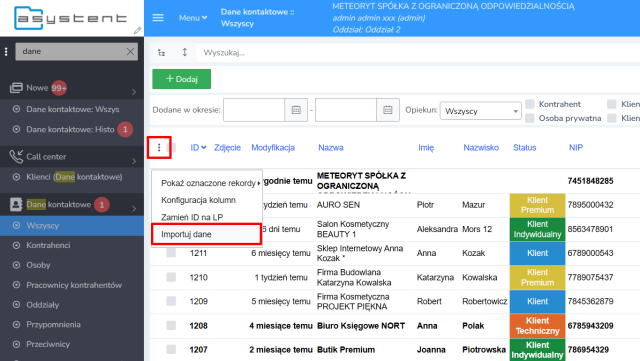640x361 pixels.
Task: Enable the Kontrahent checkbox filter
Action: point(529,104)
